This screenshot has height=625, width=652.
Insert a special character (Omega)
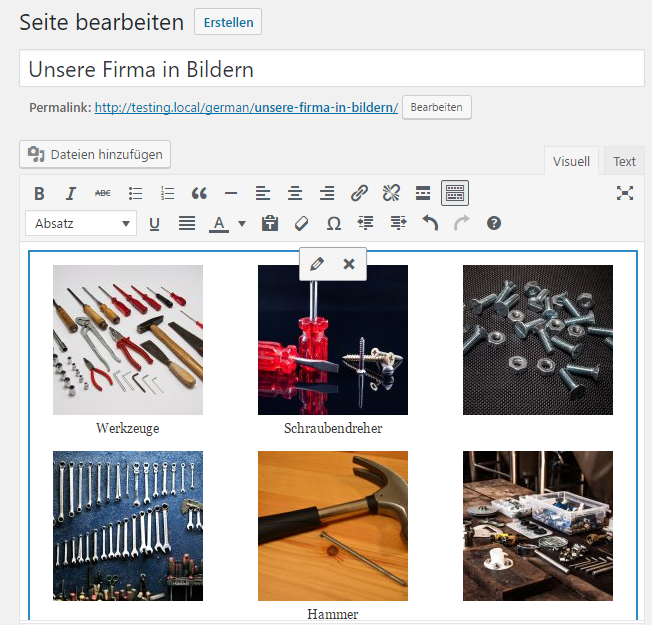tap(333, 224)
